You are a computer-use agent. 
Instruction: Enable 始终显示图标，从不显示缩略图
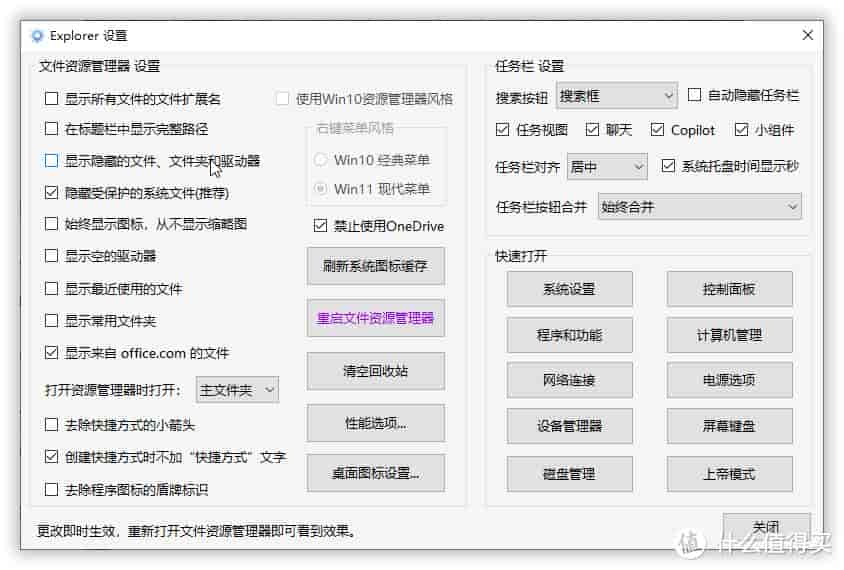51,223
